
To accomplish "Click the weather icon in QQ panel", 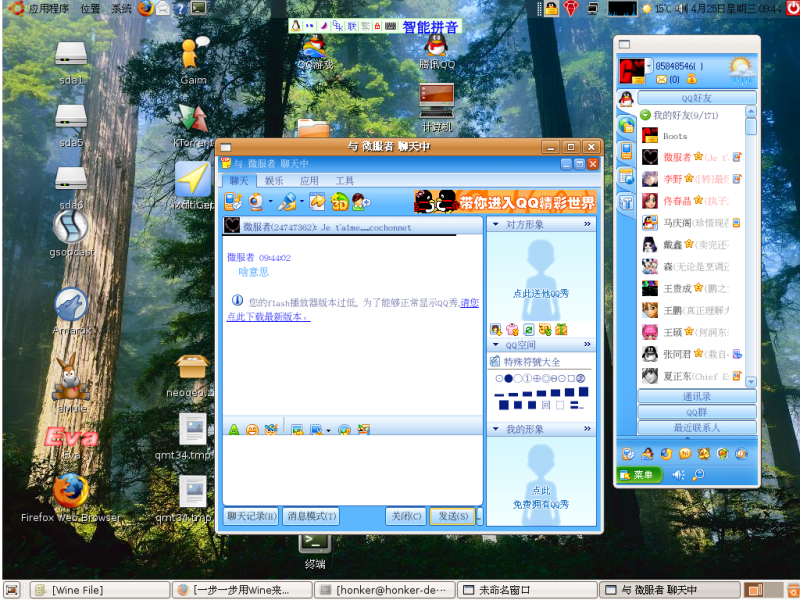I will point(742,71).
